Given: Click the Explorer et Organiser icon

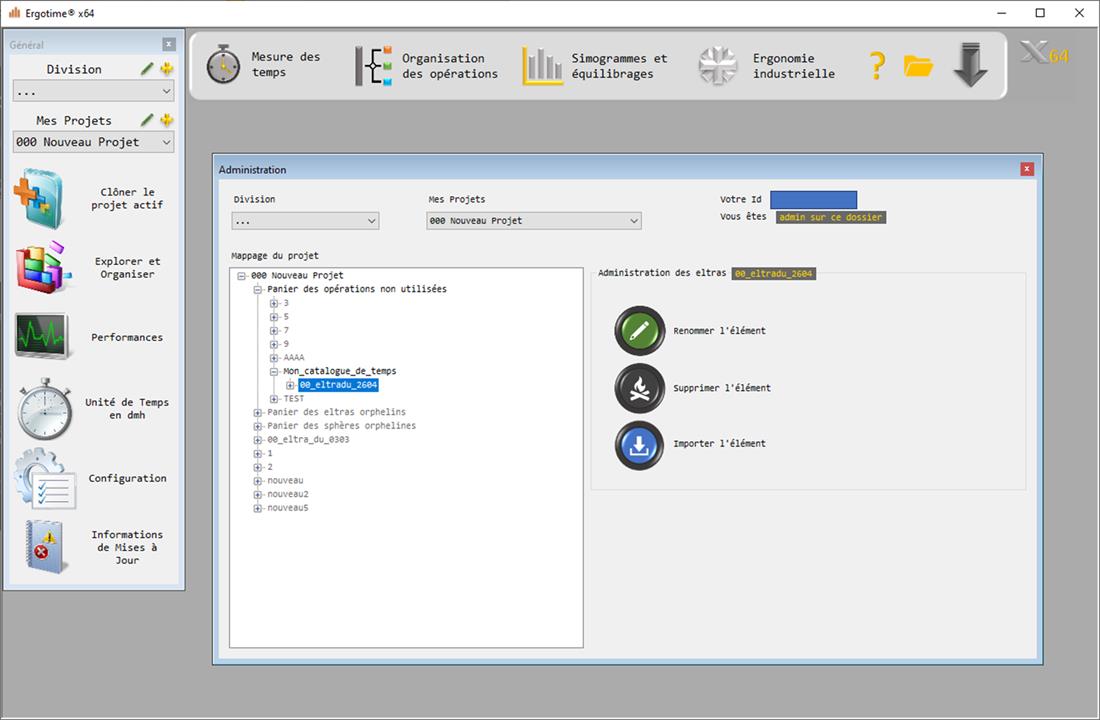Looking at the screenshot, I should click(42, 267).
